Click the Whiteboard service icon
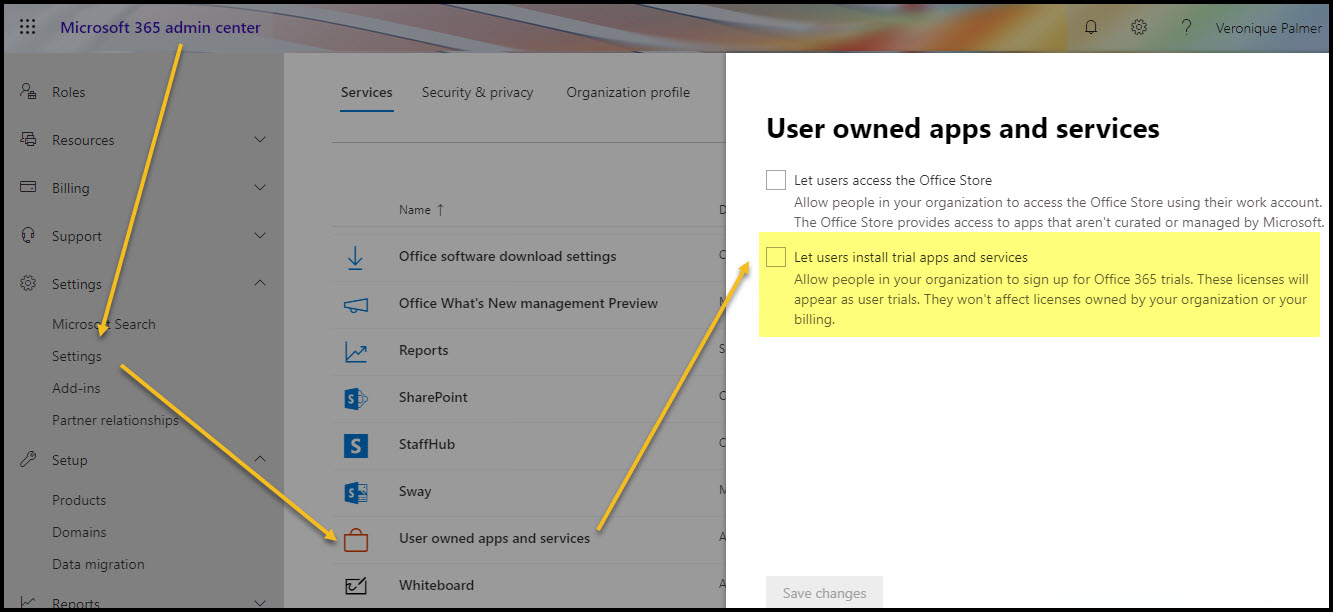Image resolution: width=1333 pixels, height=612 pixels. [x=355, y=585]
